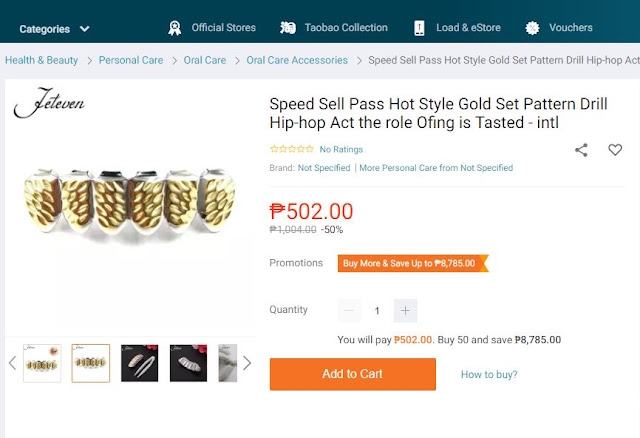Add product to wishlist with heart icon

615,150
